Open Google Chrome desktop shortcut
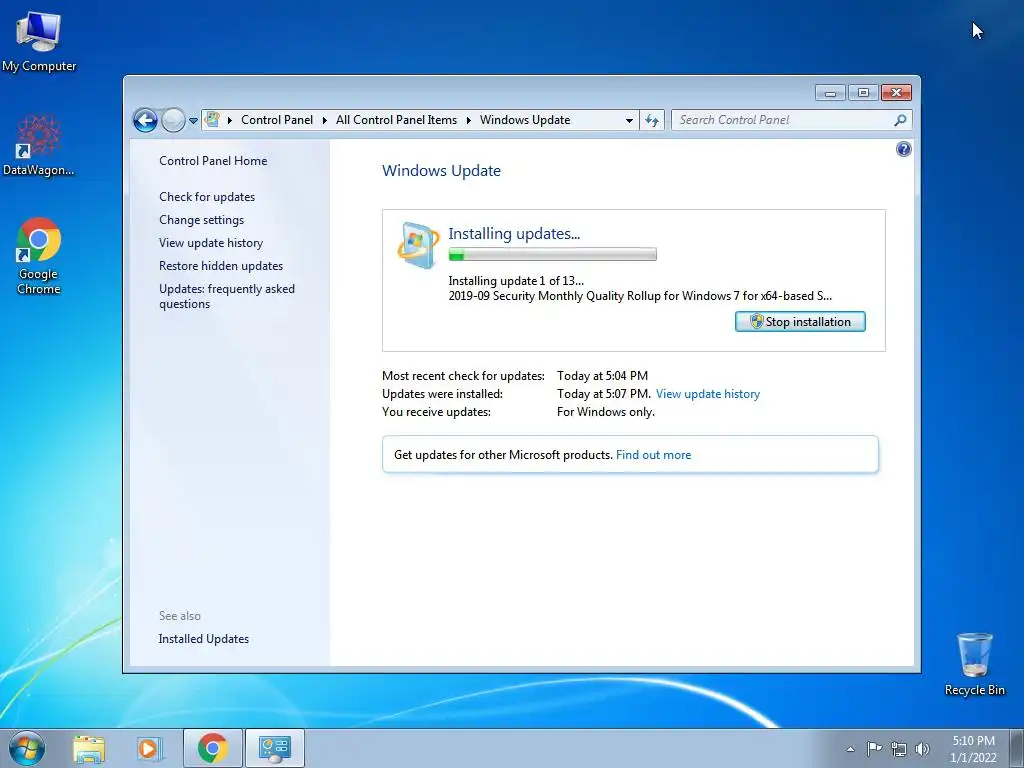This screenshot has width=1024, height=768. [39, 255]
